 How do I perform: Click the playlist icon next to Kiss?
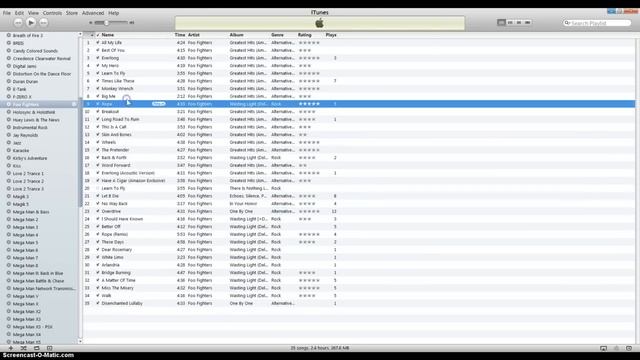9,166
